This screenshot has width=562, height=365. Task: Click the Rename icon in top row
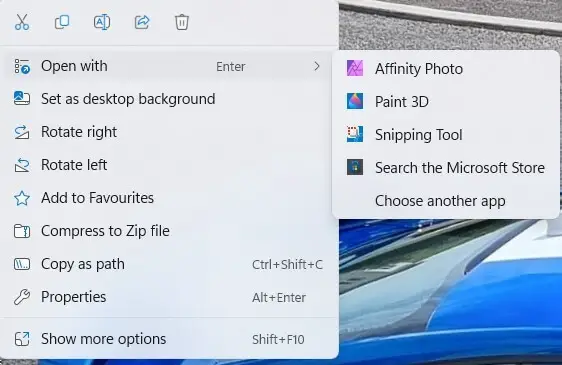pyautogui.click(x=102, y=22)
